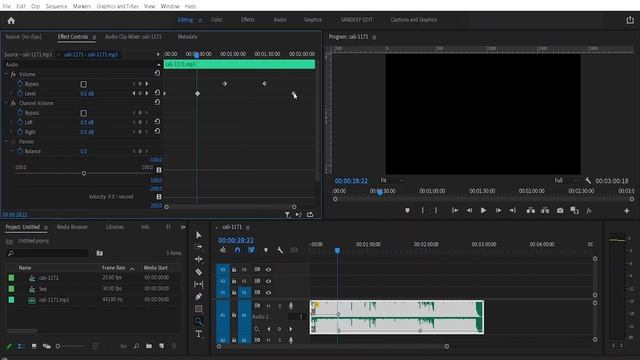Export frame with camera icon
Image resolution: width=640 pixels, height=360 pixels.
tap(560, 211)
